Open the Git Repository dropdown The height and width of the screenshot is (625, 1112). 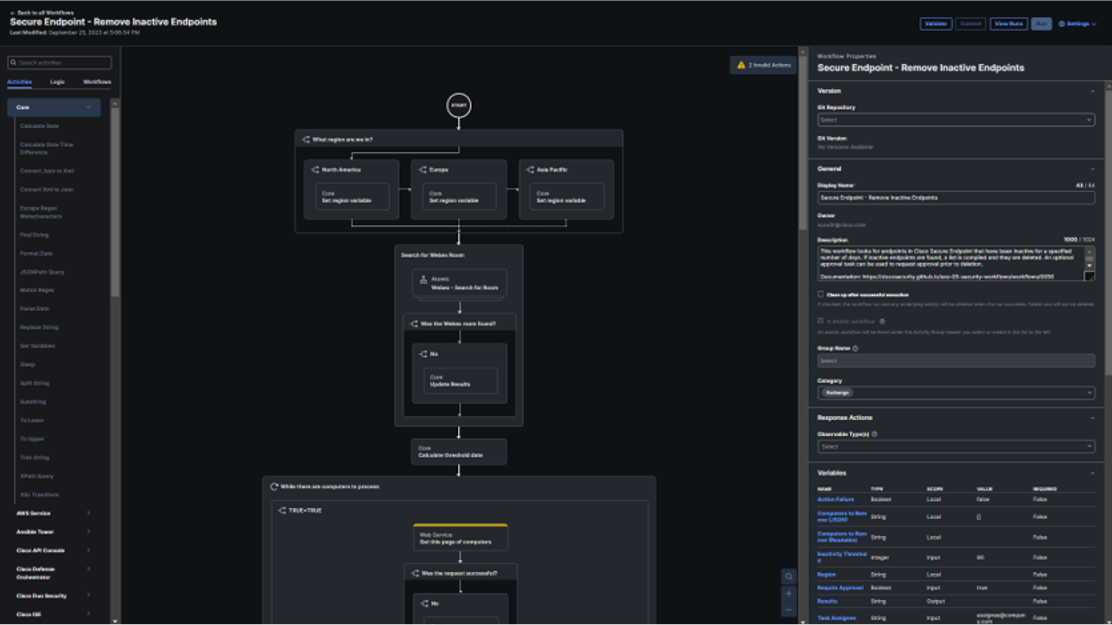coord(955,119)
